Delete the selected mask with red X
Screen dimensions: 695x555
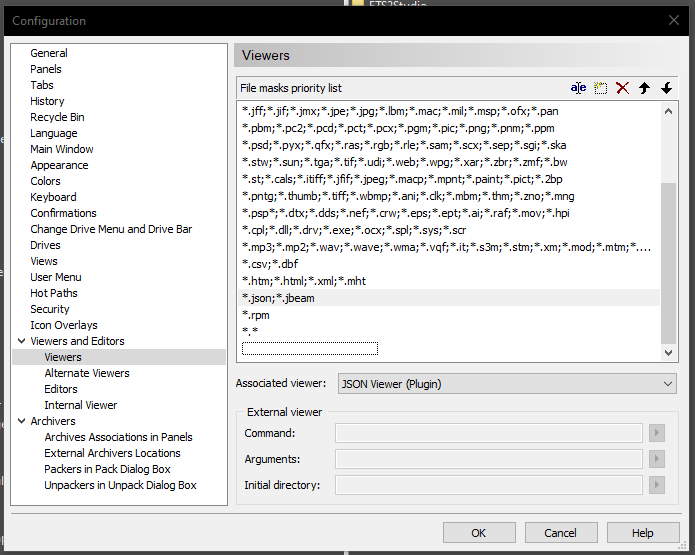click(x=622, y=88)
